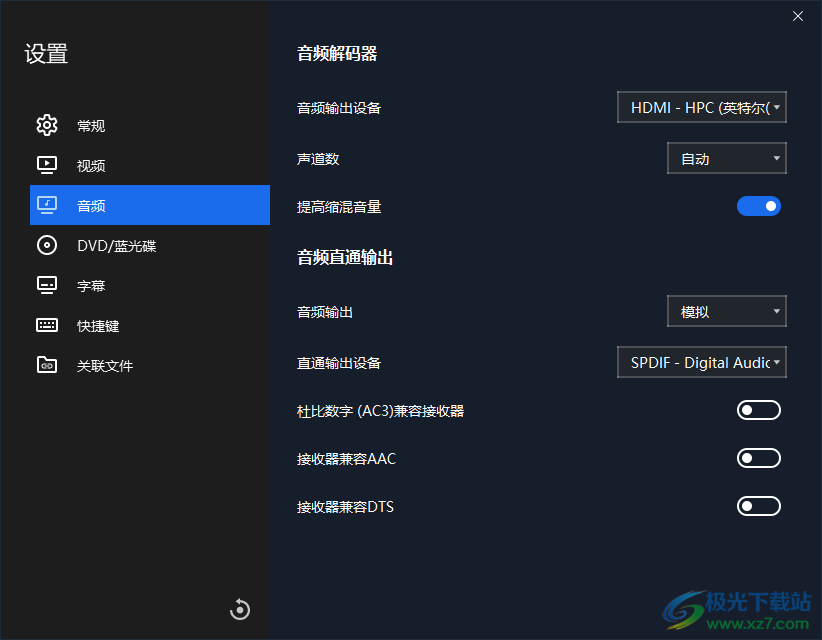Image resolution: width=822 pixels, height=640 pixels.
Task: Click the reset settings circular arrow icon
Action: coord(240,609)
